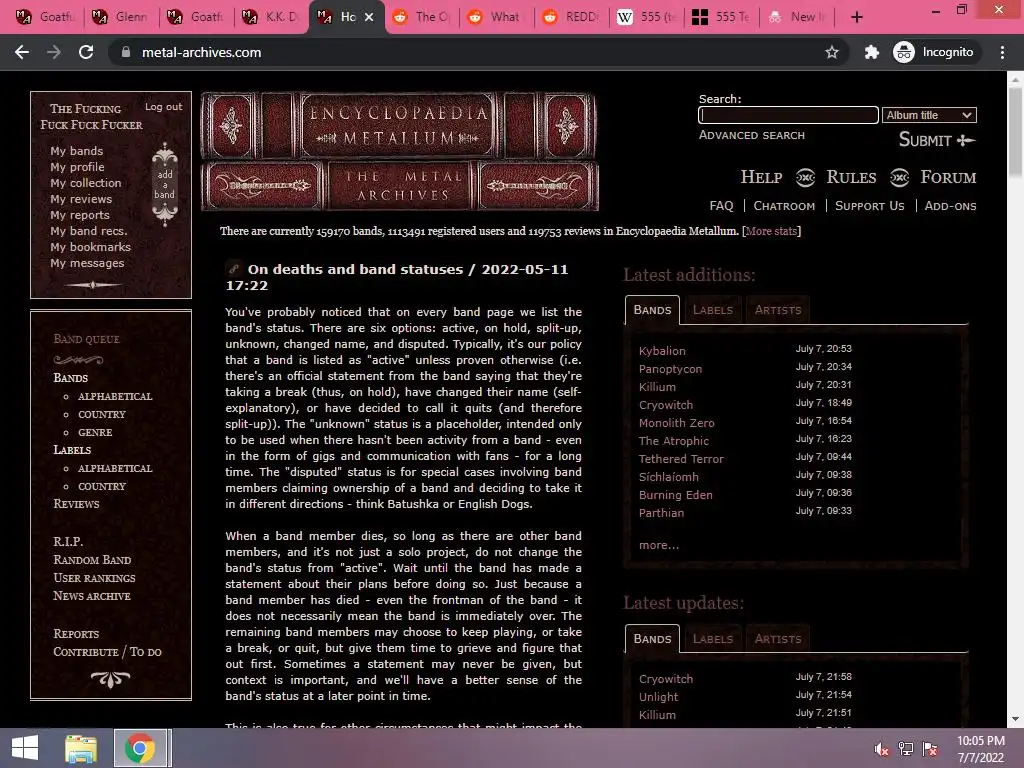Switch Latest updates to Labels tab
Image resolution: width=1024 pixels, height=768 pixels.
tap(712, 639)
